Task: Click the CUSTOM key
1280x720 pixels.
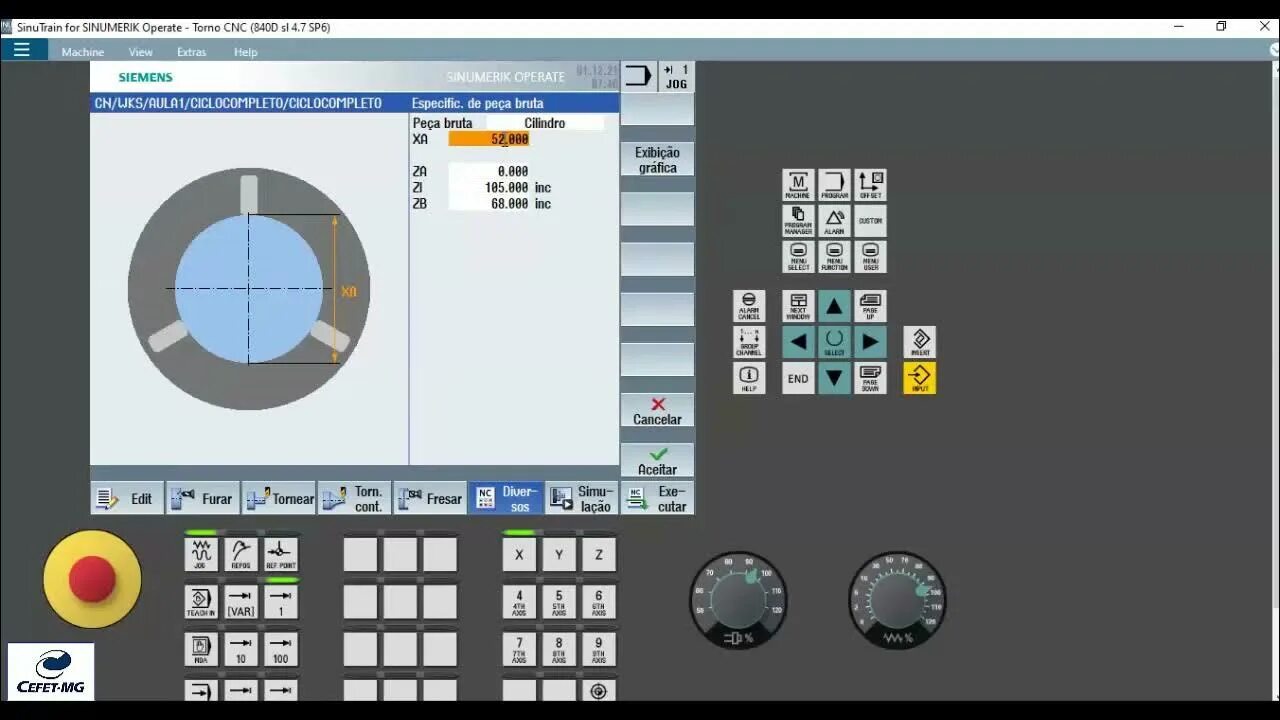Action: pos(870,221)
